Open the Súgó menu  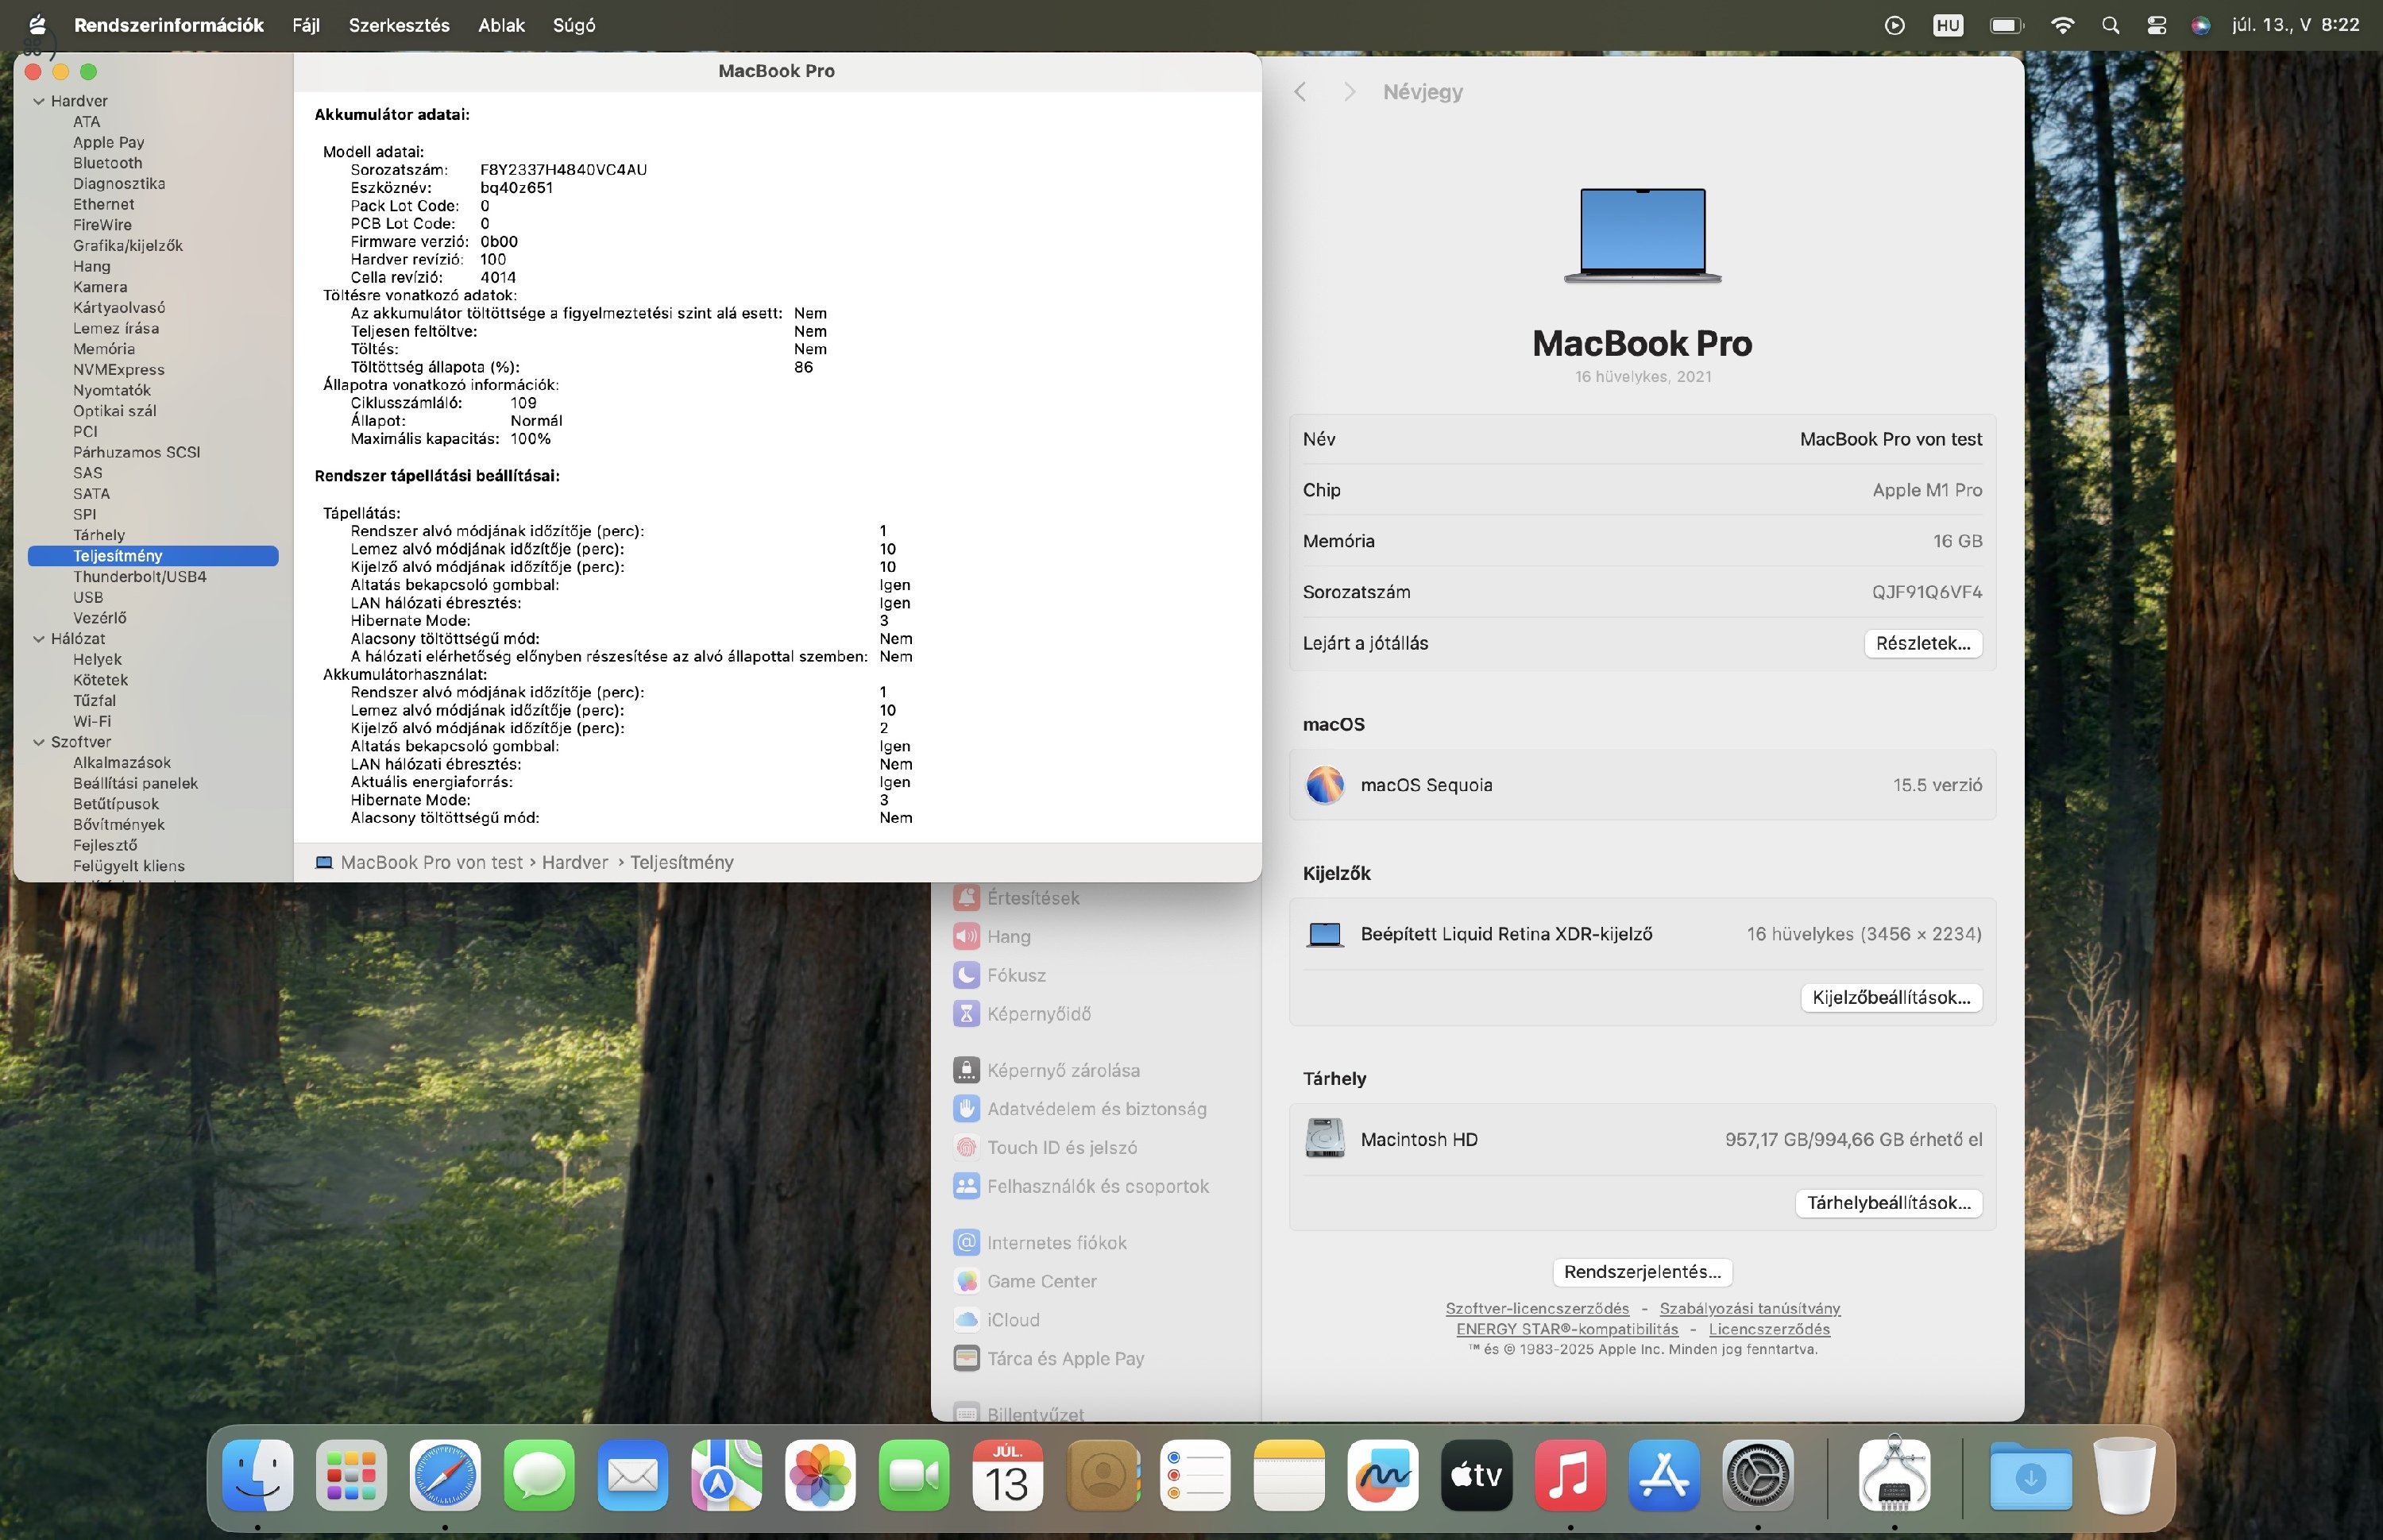coord(574,25)
